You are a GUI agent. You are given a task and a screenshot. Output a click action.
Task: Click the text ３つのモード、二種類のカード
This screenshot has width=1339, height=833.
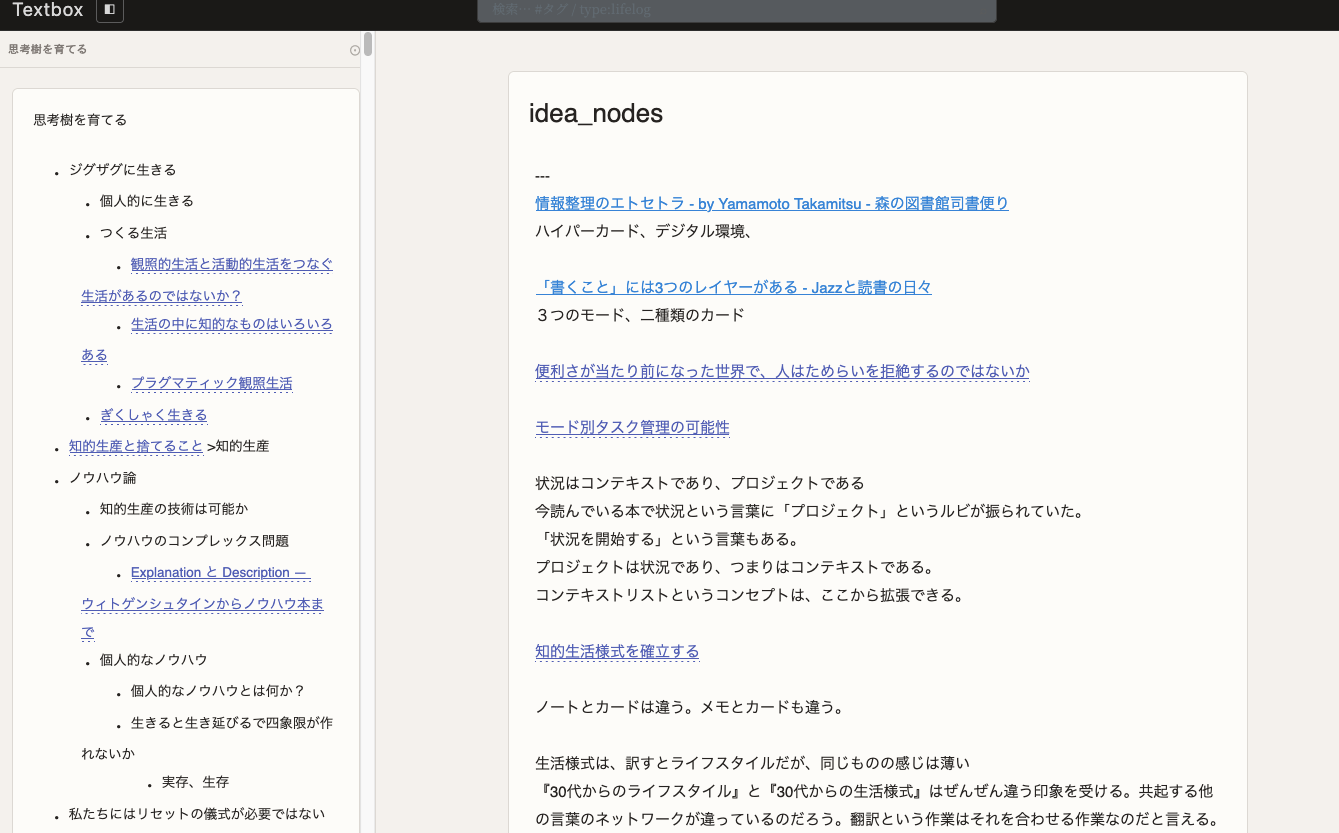pyautogui.click(x=640, y=315)
